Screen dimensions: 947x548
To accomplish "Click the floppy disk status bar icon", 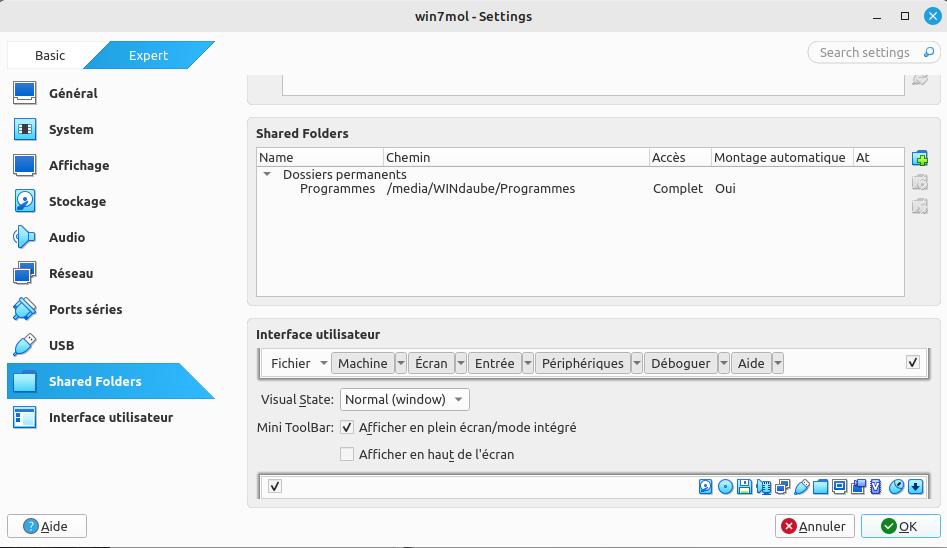I will pyautogui.click(x=744, y=487).
